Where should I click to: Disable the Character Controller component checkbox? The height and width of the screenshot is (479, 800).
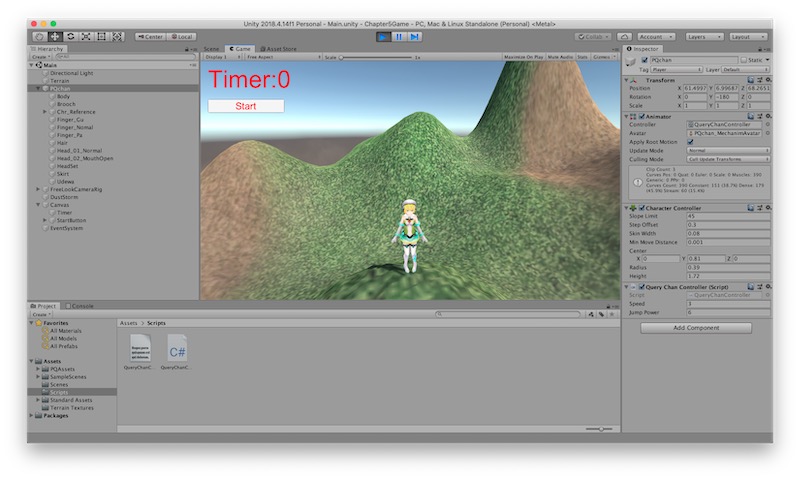coord(642,208)
